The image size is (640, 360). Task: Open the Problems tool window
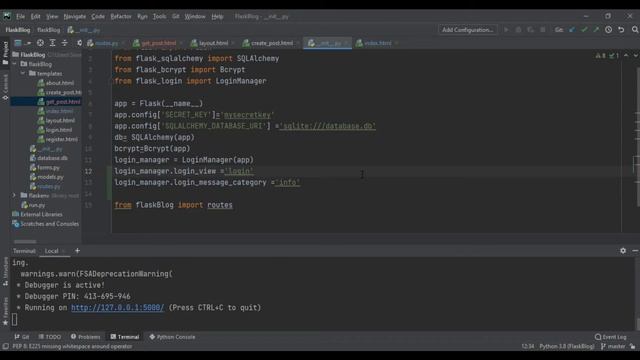point(85,337)
